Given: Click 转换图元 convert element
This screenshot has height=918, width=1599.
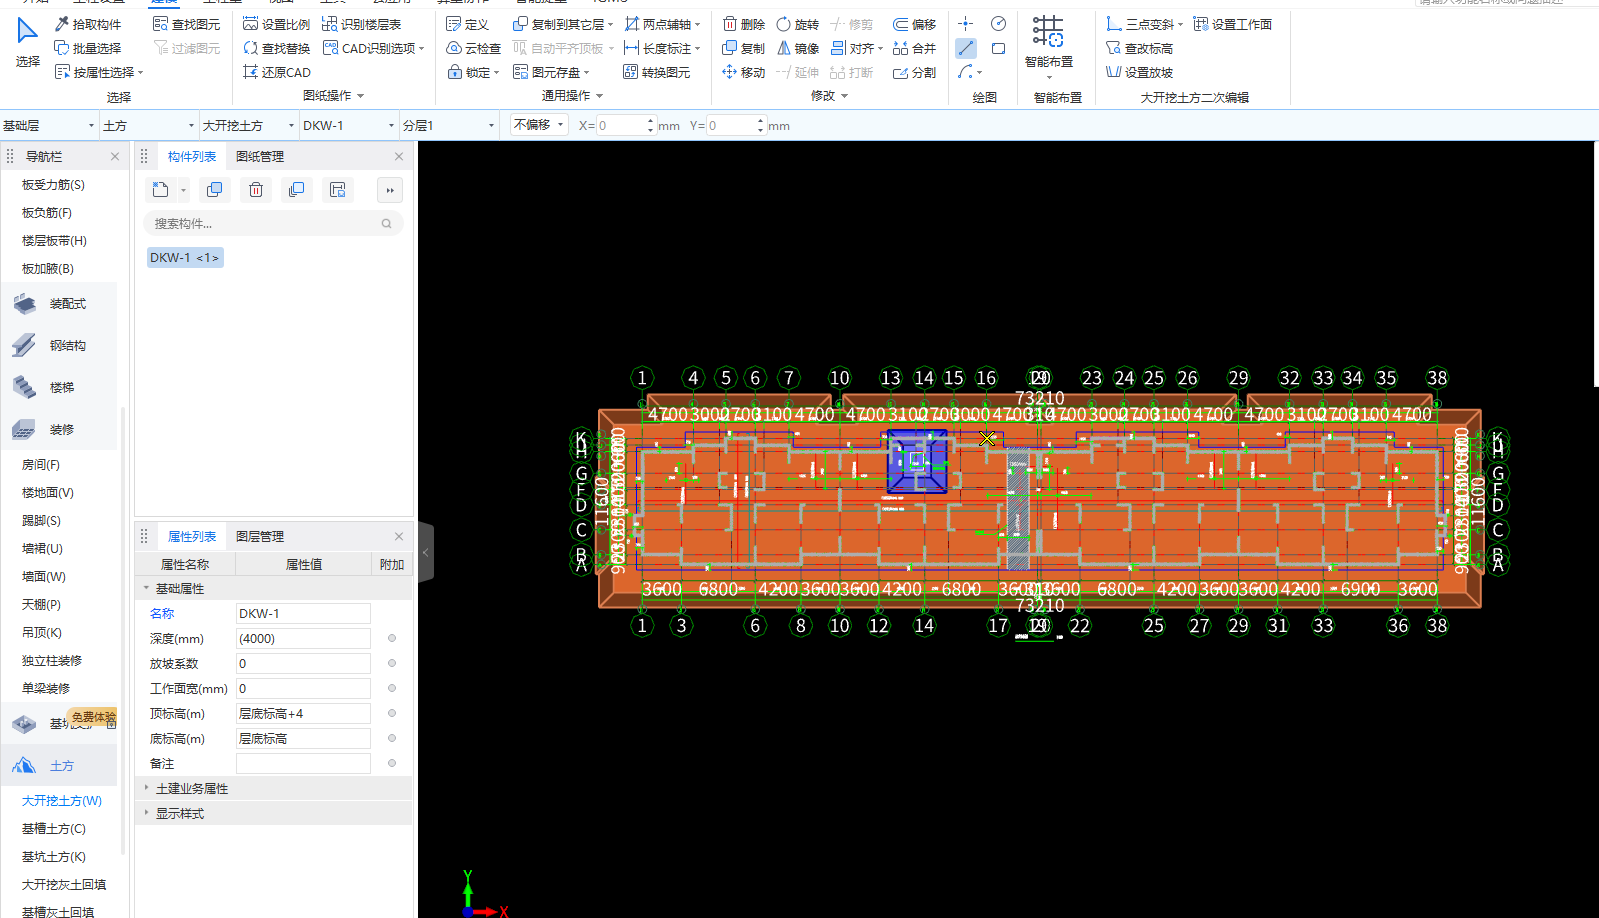Looking at the screenshot, I should point(656,72).
